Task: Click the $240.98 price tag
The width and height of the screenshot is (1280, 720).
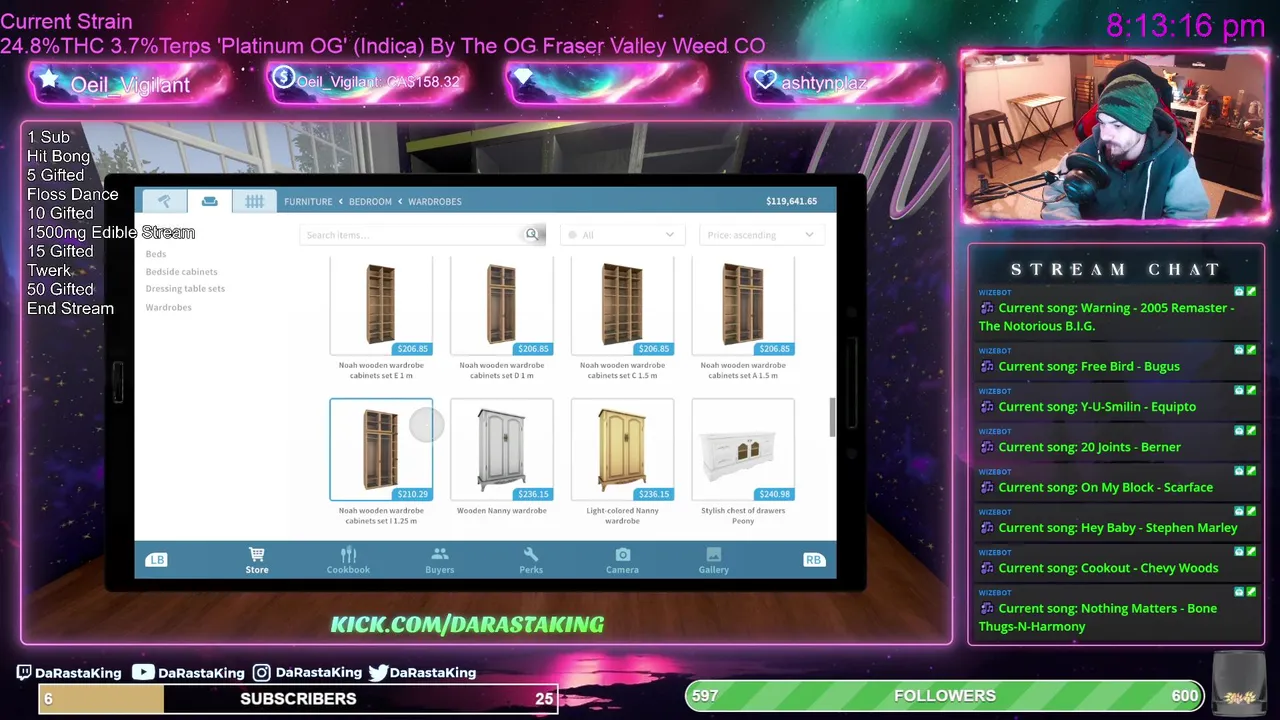Action: point(774,494)
